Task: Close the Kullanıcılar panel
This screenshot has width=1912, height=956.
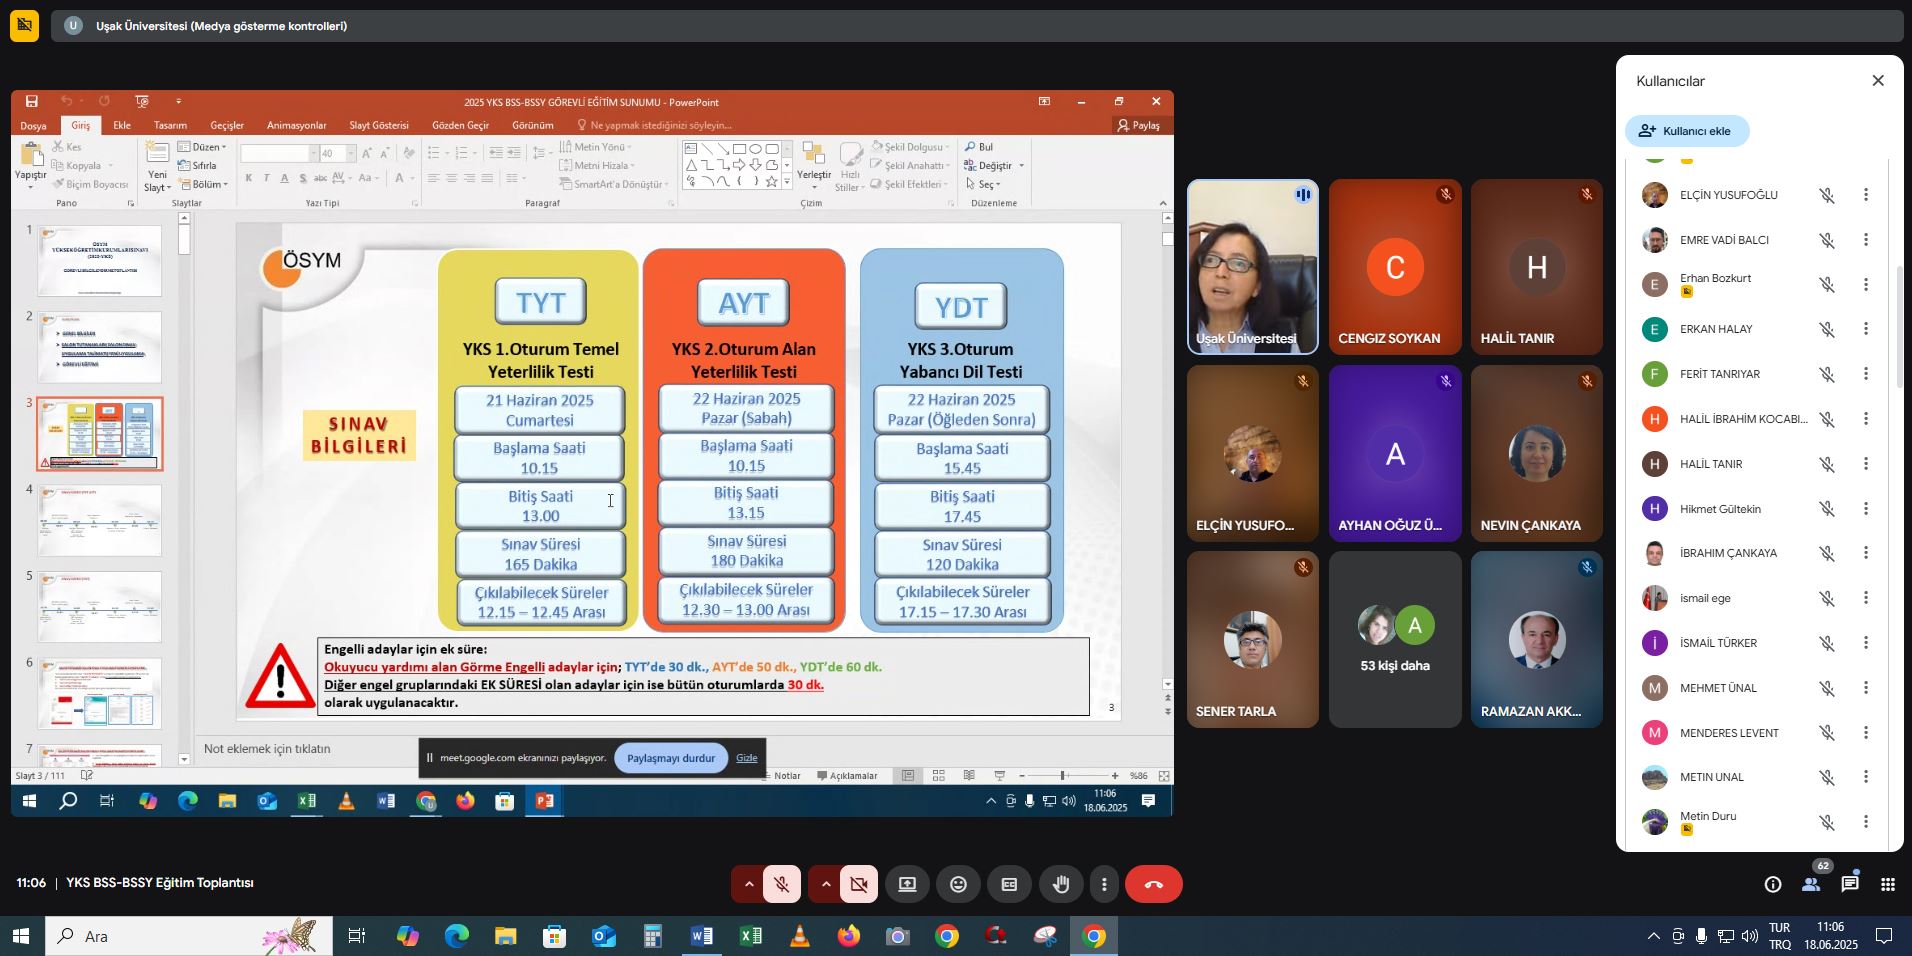Action: click(1877, 81)
